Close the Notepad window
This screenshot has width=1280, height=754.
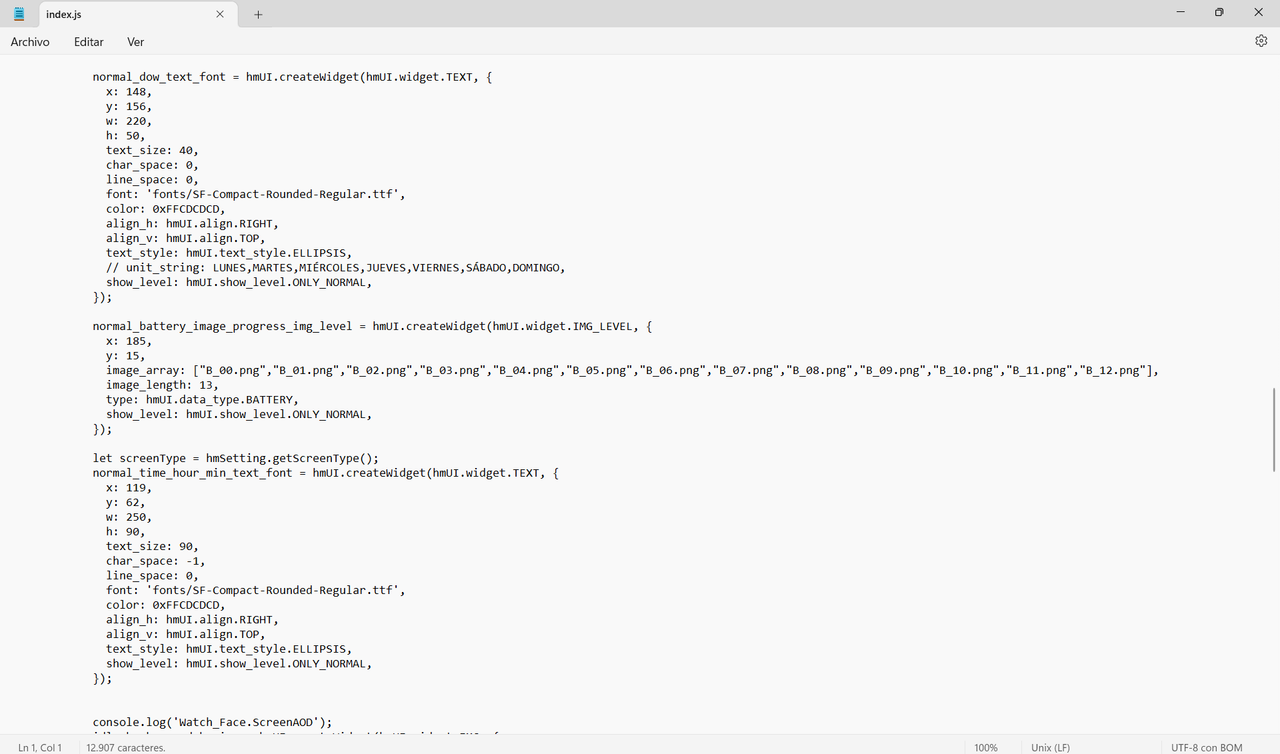pyautogui.click(x=1259, y=13)
